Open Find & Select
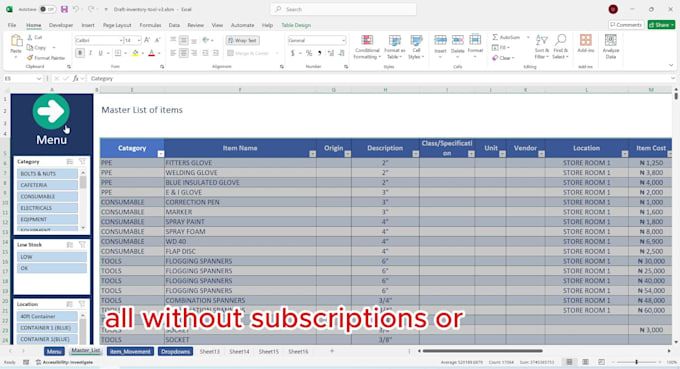 click(x=560, y=47)
